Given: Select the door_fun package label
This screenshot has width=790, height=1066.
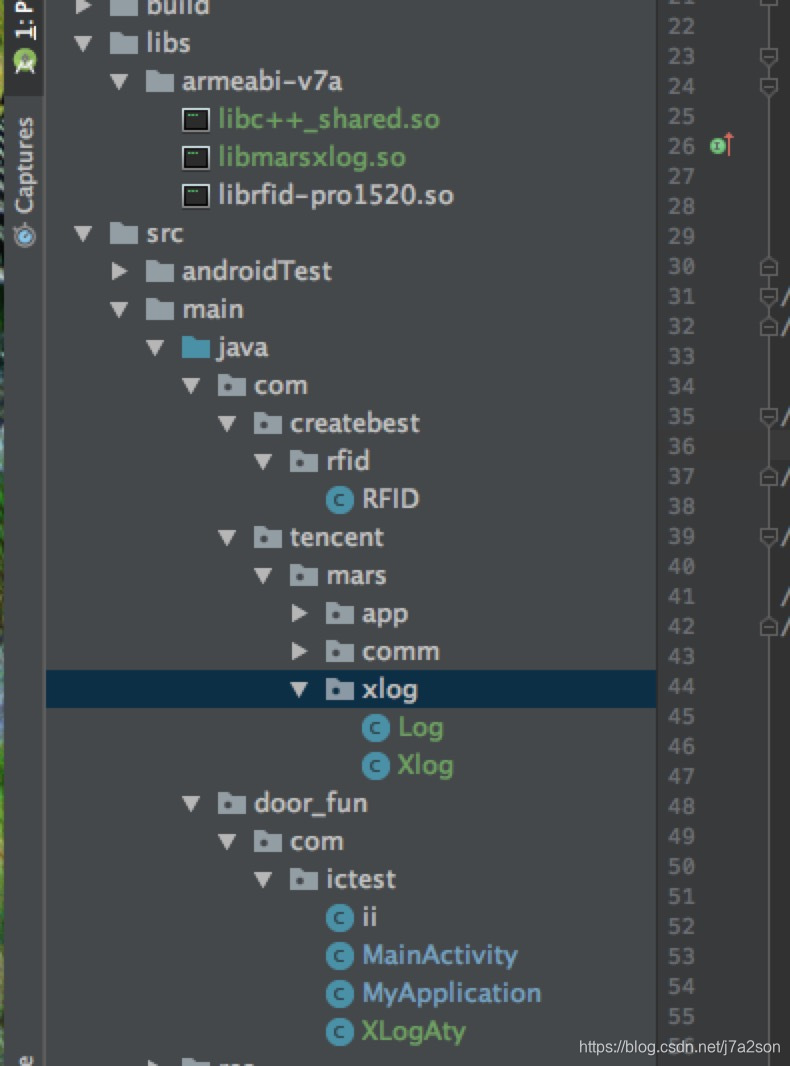Looking at the screenshot, I should coord(311,804).
